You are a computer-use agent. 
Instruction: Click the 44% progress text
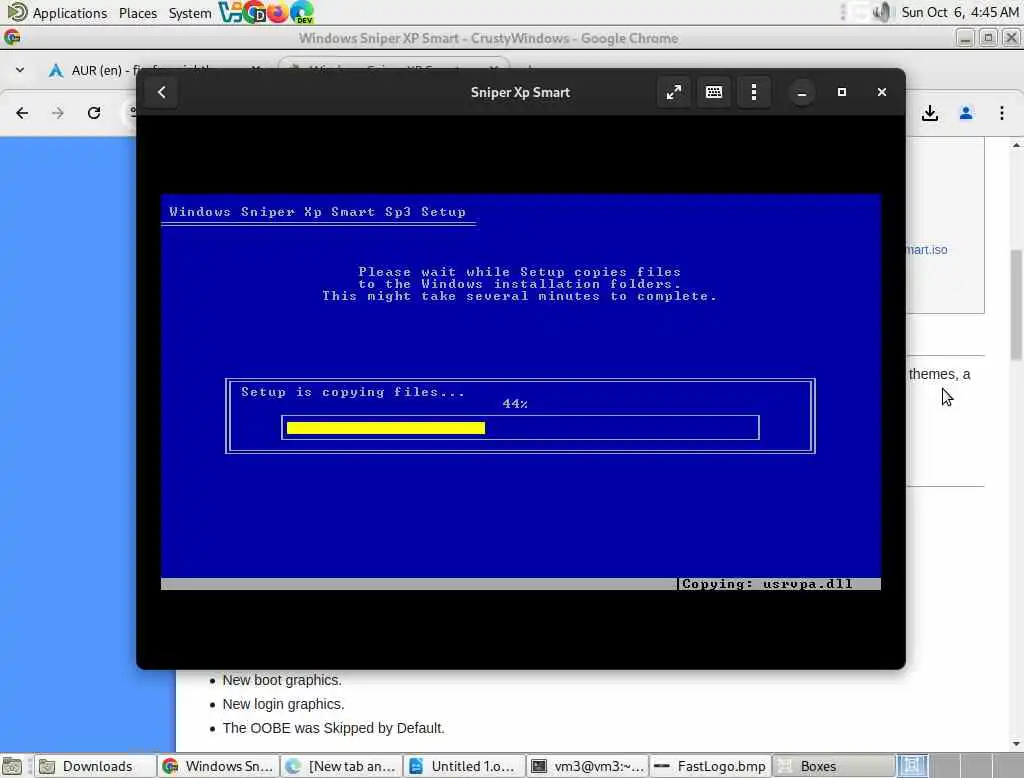[515, 404]
